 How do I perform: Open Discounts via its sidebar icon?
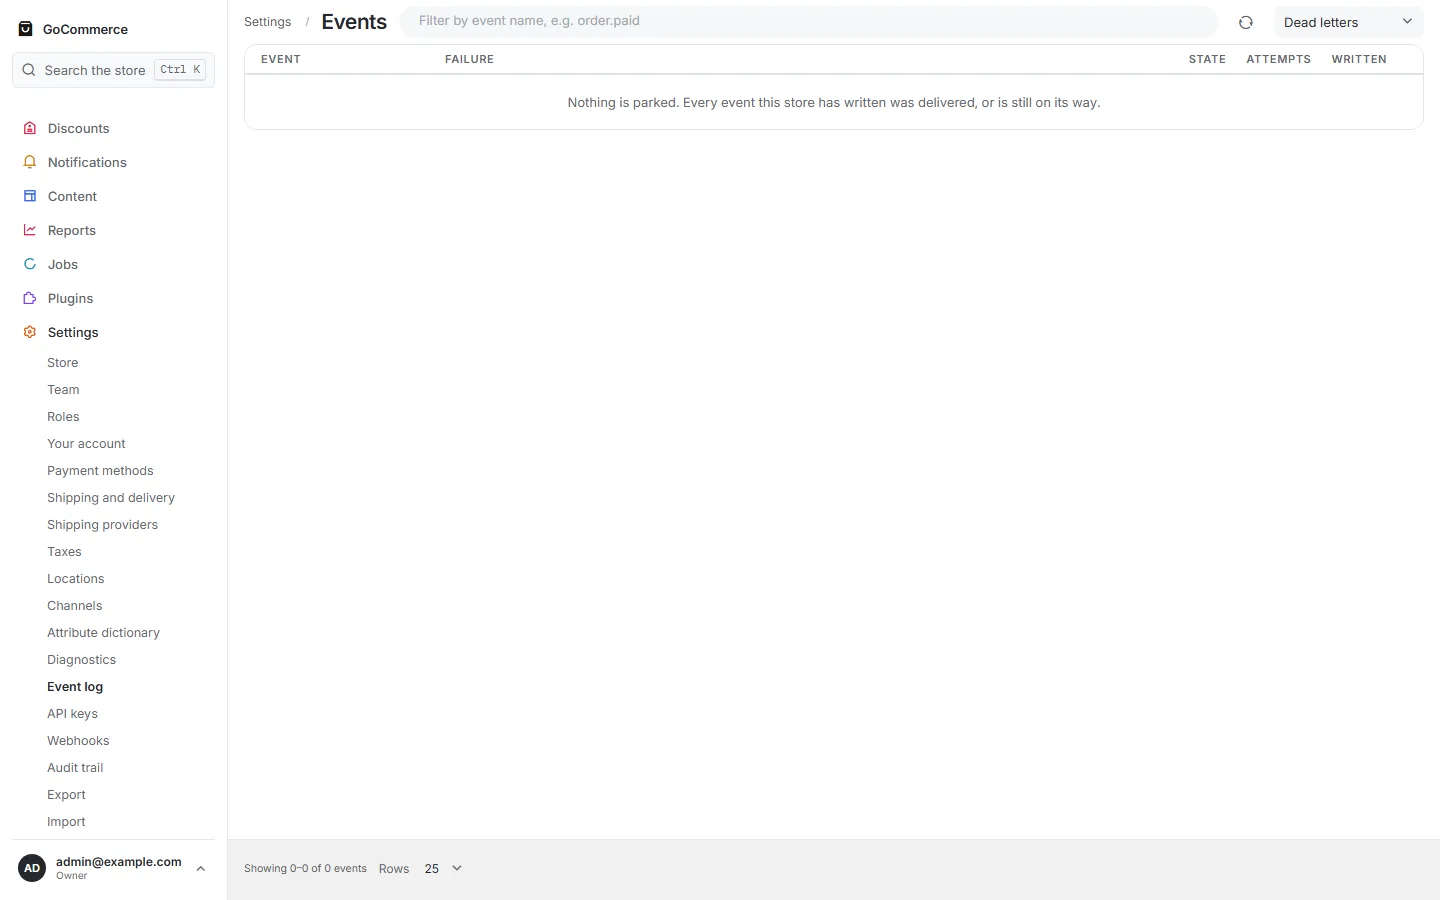coord(30,128)
